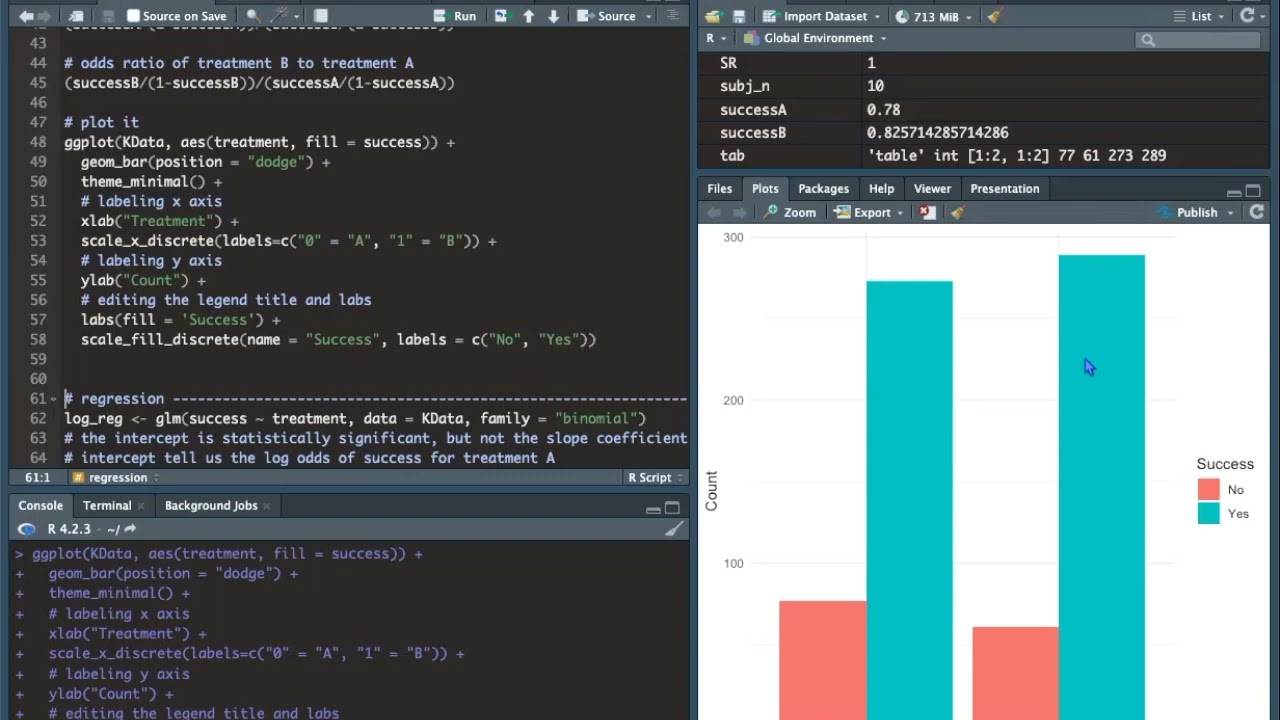The width and height of the screenshot is (1280, 720).
Task: Load workspace folder icon in Environment
Action: 712,16
